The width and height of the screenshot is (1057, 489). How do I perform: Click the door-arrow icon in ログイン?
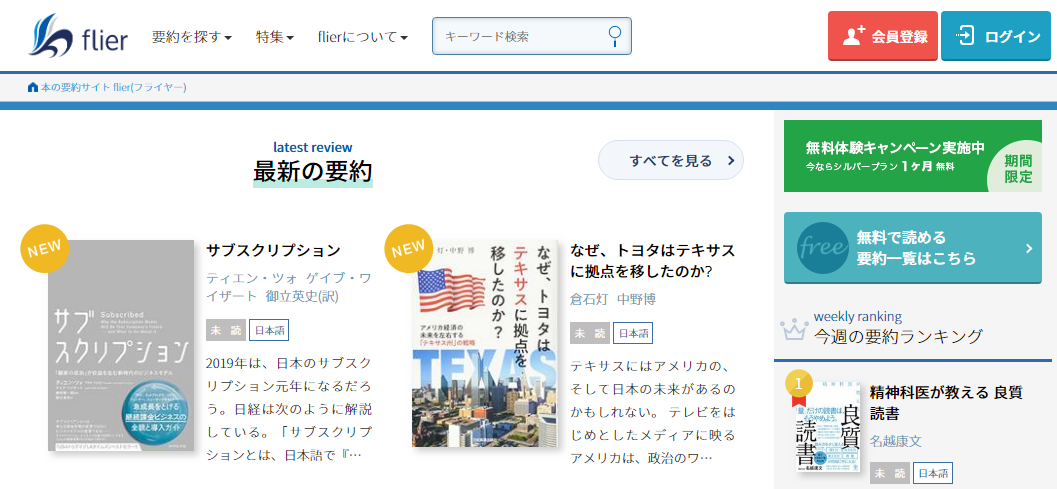pyautogui.click(x=965, y=35)
